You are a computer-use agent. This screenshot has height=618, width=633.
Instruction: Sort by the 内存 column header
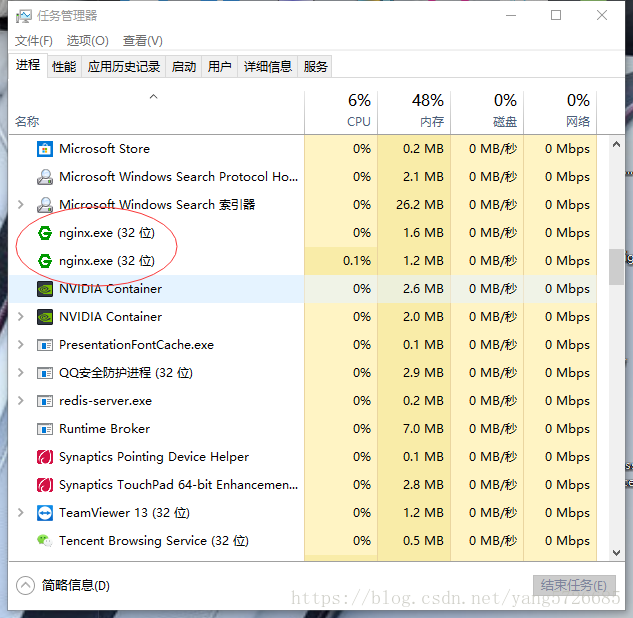point(414,111)
